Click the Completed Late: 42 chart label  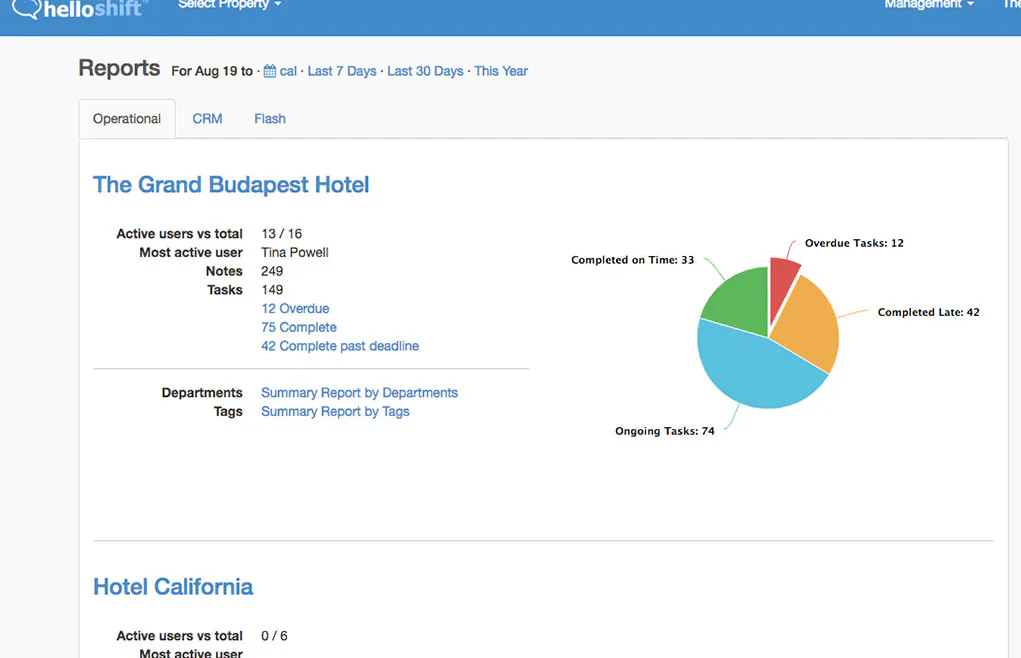tap(929, 312)
